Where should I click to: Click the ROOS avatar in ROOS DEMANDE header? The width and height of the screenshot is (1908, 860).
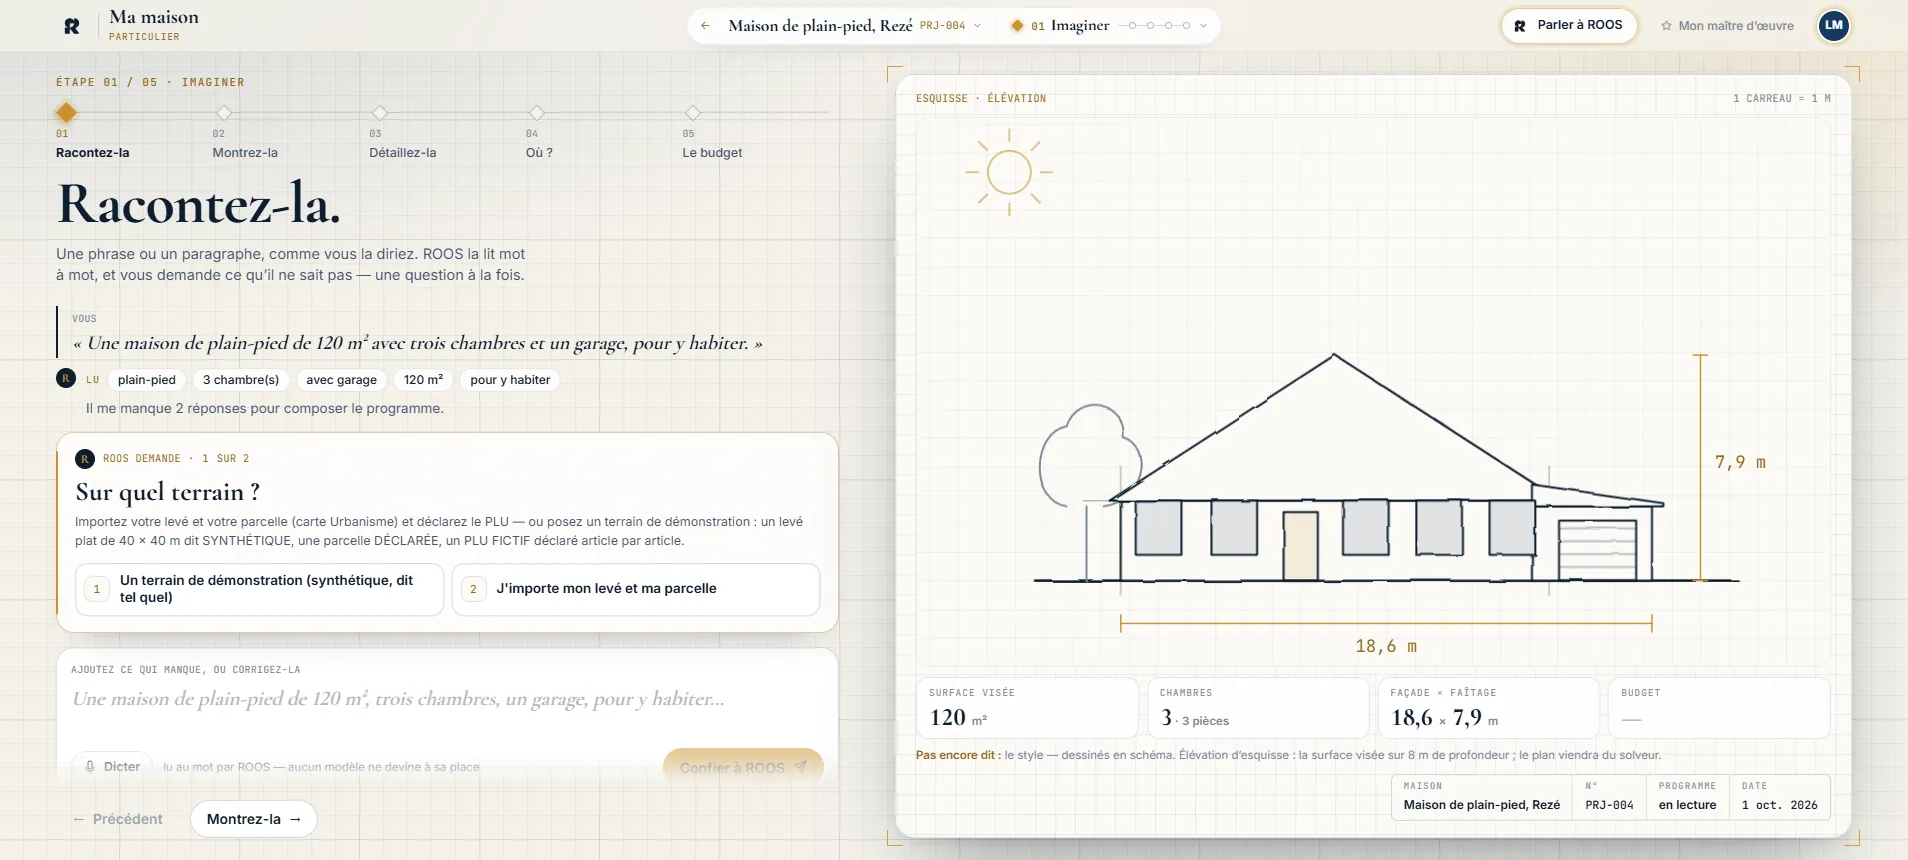click(85, 459)
